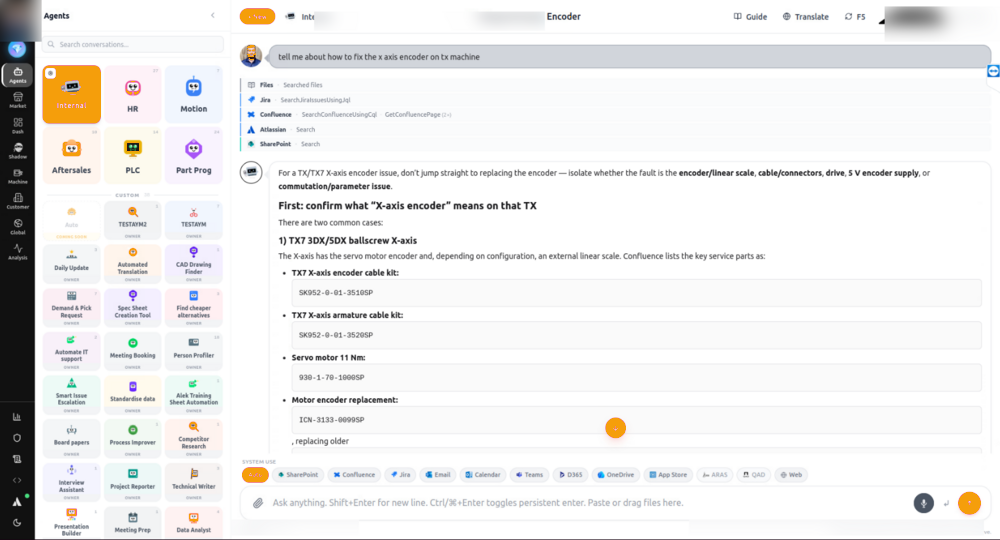This screenshot has height=540, width=1000.
Task: Select the Internal agent card
Action: click(71, 94)
